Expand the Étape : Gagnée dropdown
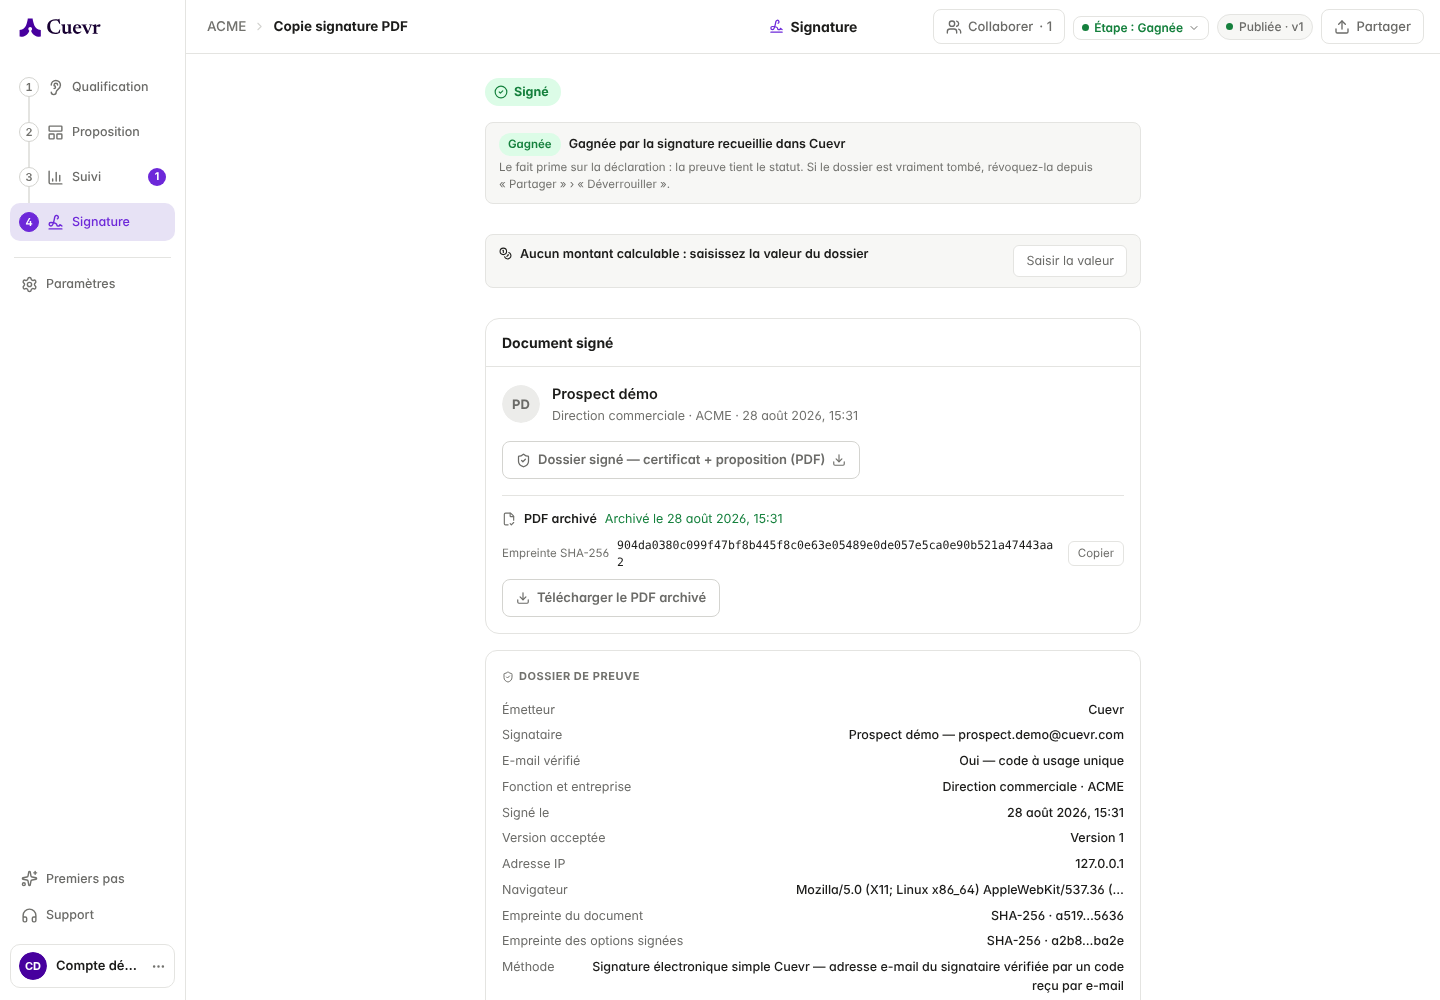Image resolution: width=1440 pixels, height=1000 pixels. click(x=1140, y=28)
